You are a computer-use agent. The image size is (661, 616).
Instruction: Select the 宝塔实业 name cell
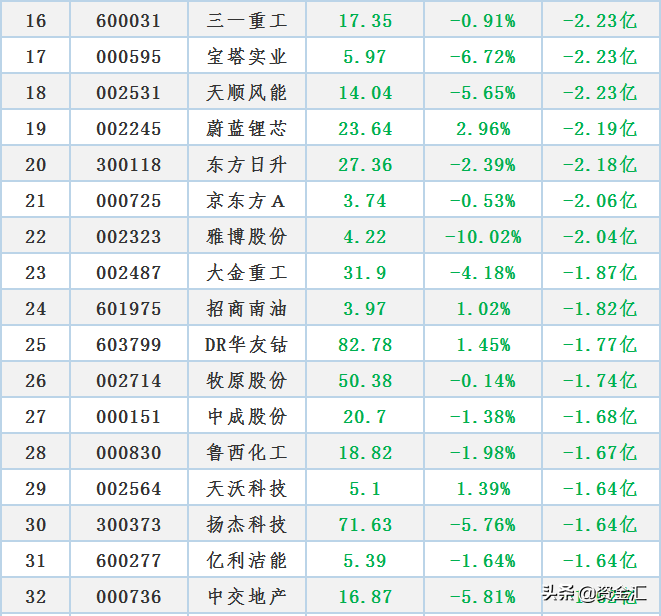tap(247, 56)
